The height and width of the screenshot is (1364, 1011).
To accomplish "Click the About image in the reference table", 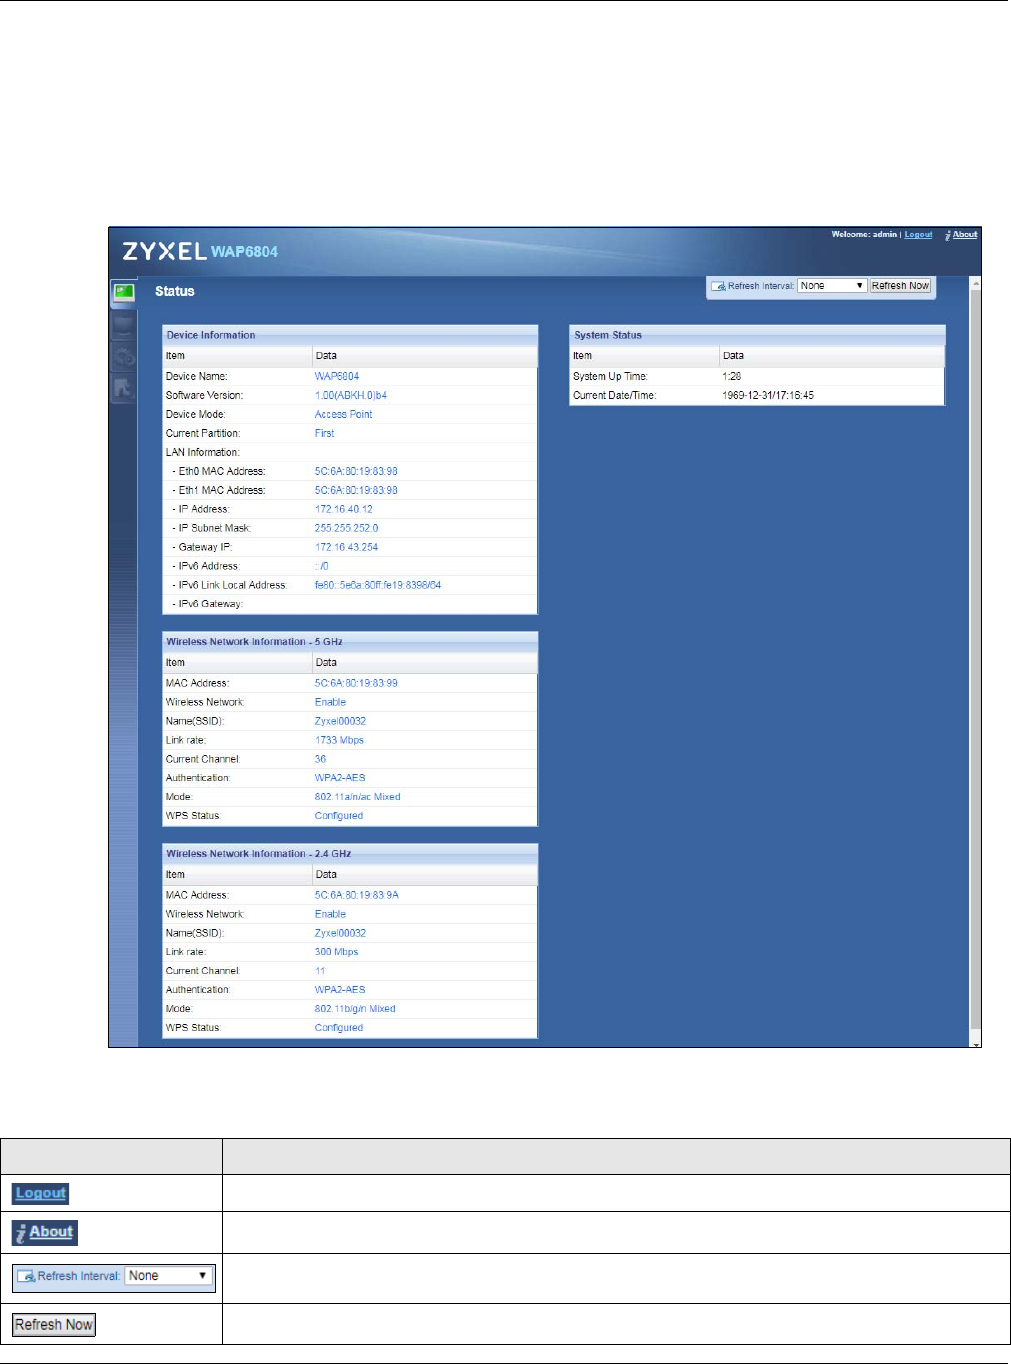I will [x=45, y=1232].
